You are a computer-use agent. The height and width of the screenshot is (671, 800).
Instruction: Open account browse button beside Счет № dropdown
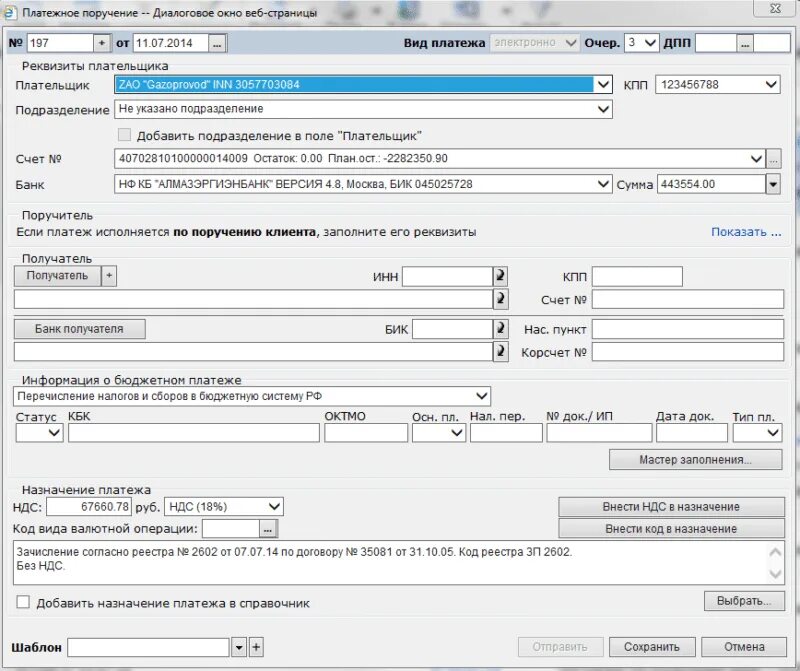point(774,159)
